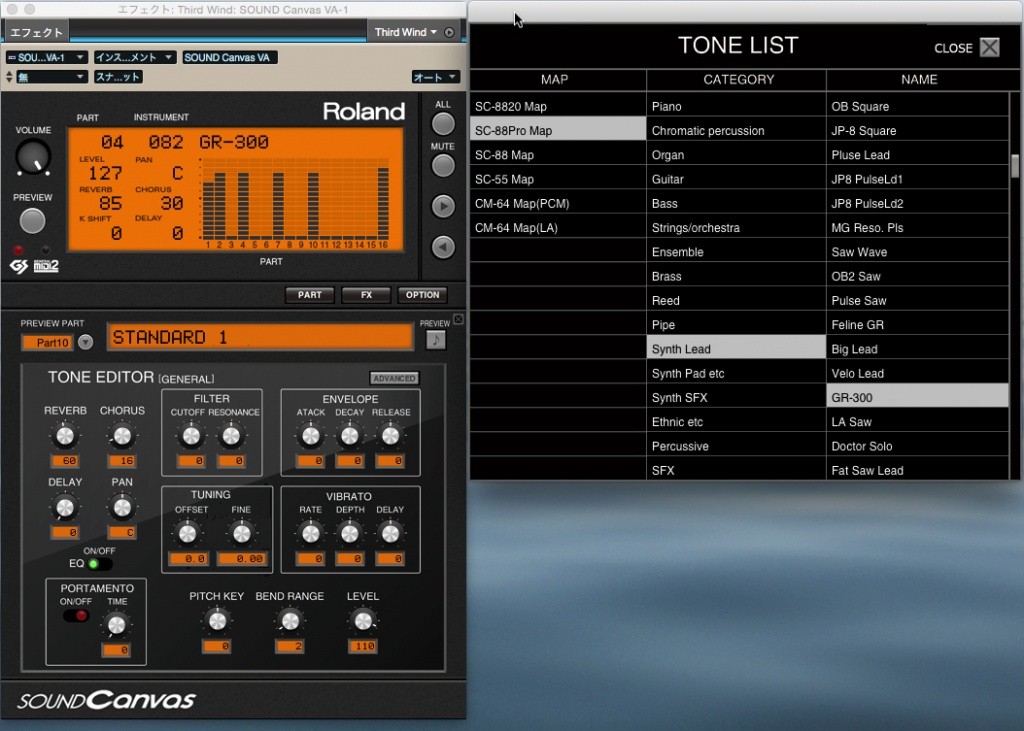
Task: Enable the red PREVIEW toggle on the left panel
Action: click(18, 249)
